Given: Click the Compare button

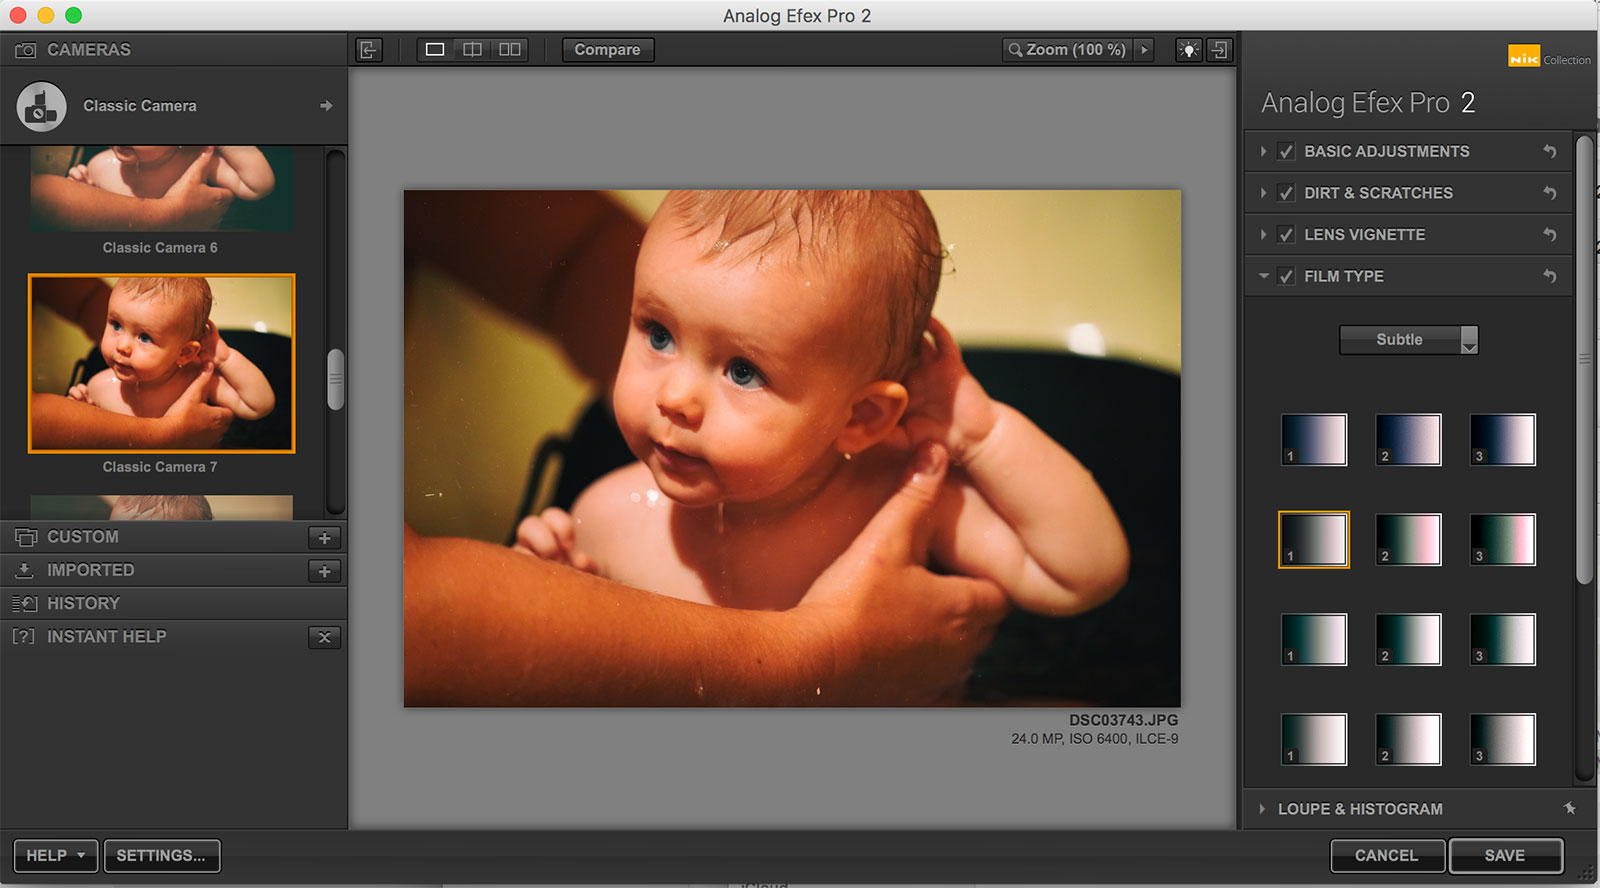Looking at the screenshot, I should coord(607,50).
